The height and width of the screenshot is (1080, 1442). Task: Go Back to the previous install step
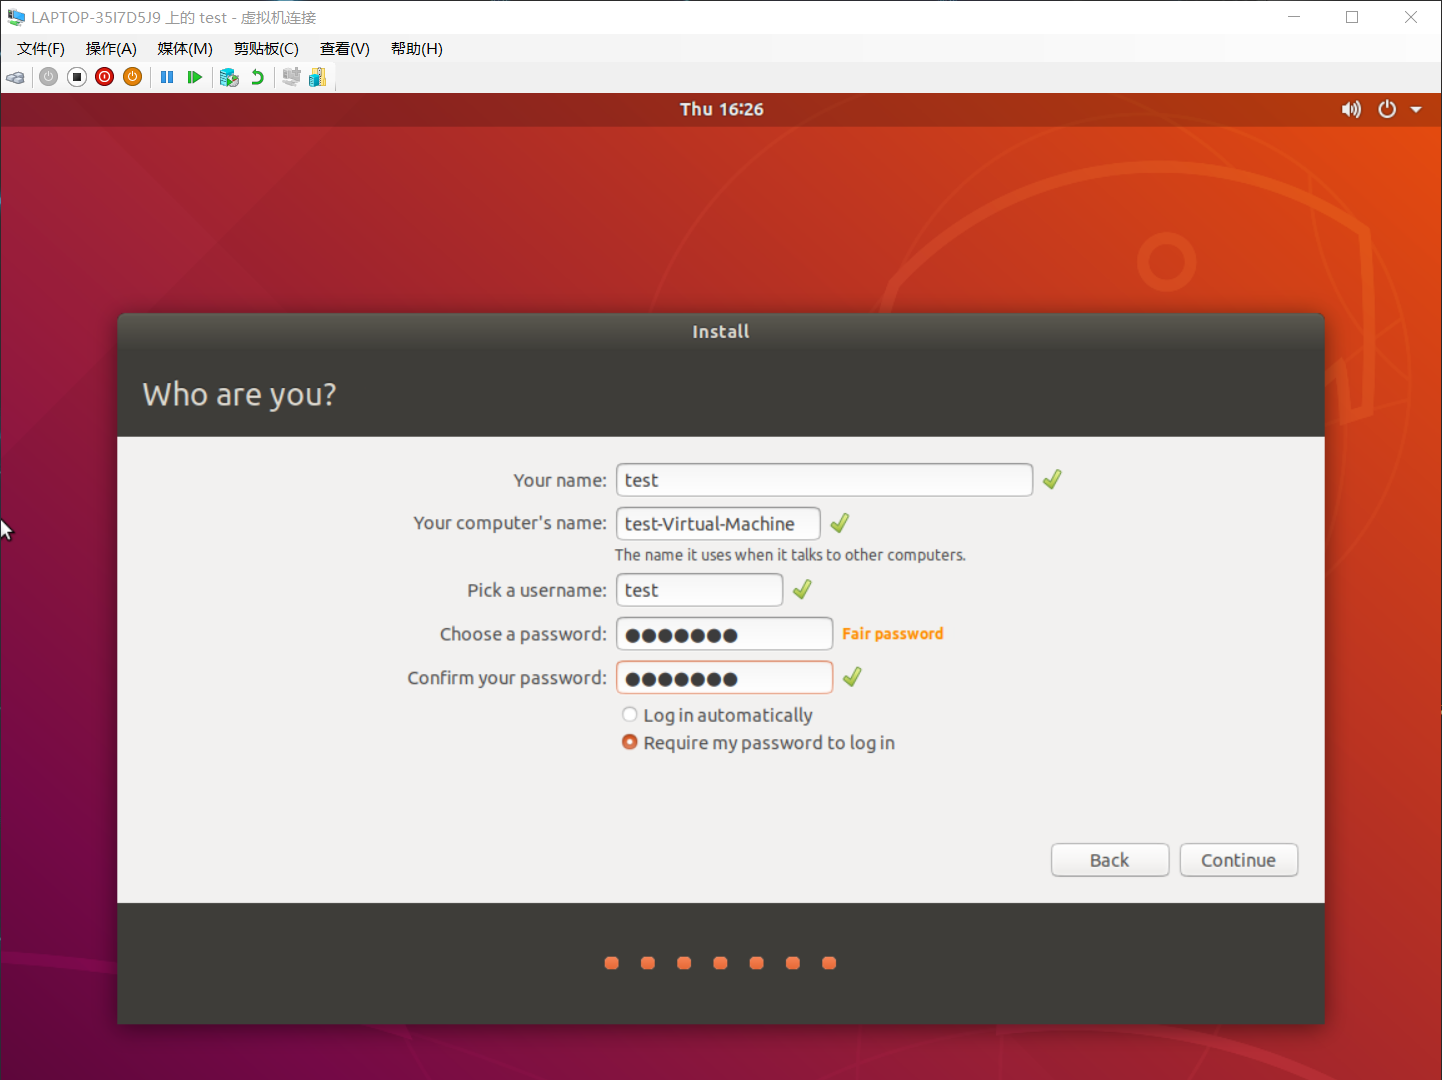pos(1109,860)
